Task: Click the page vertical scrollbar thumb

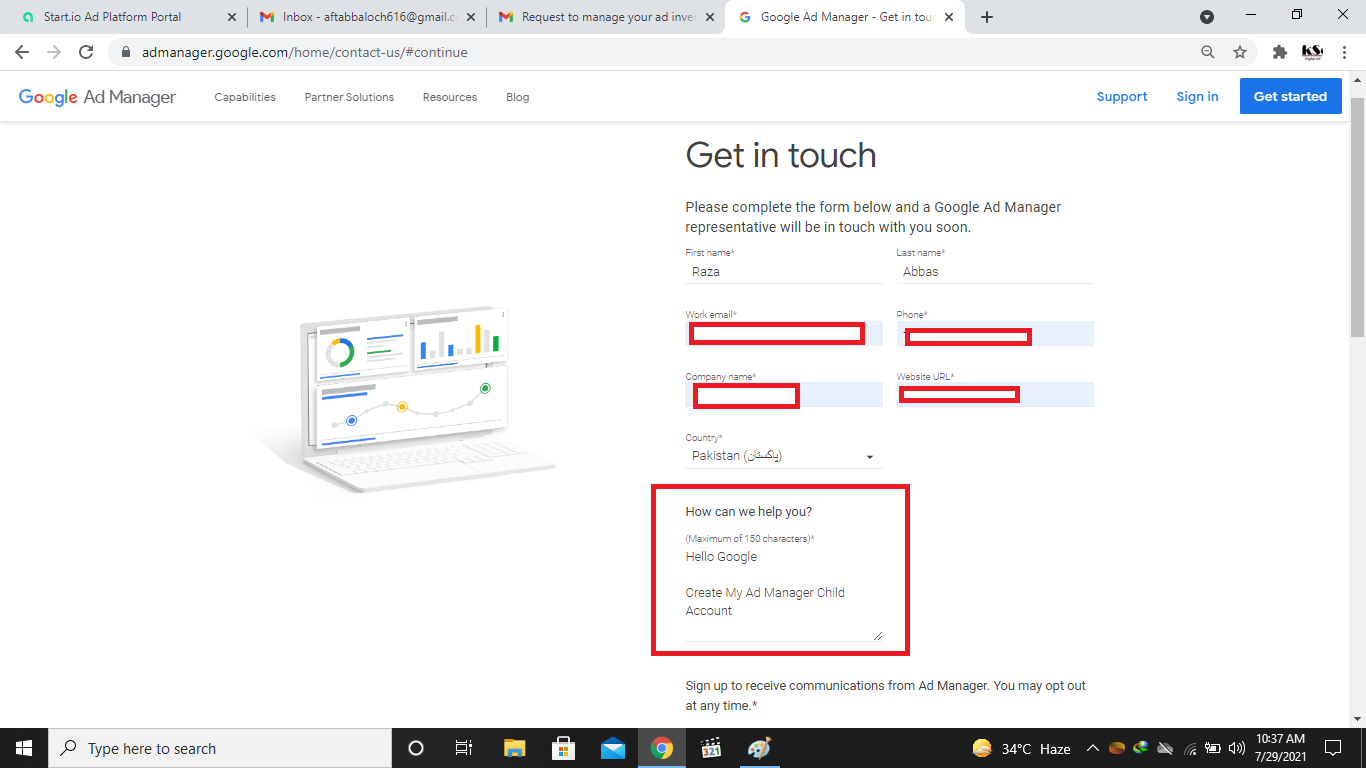Action: coord(1358,218)
